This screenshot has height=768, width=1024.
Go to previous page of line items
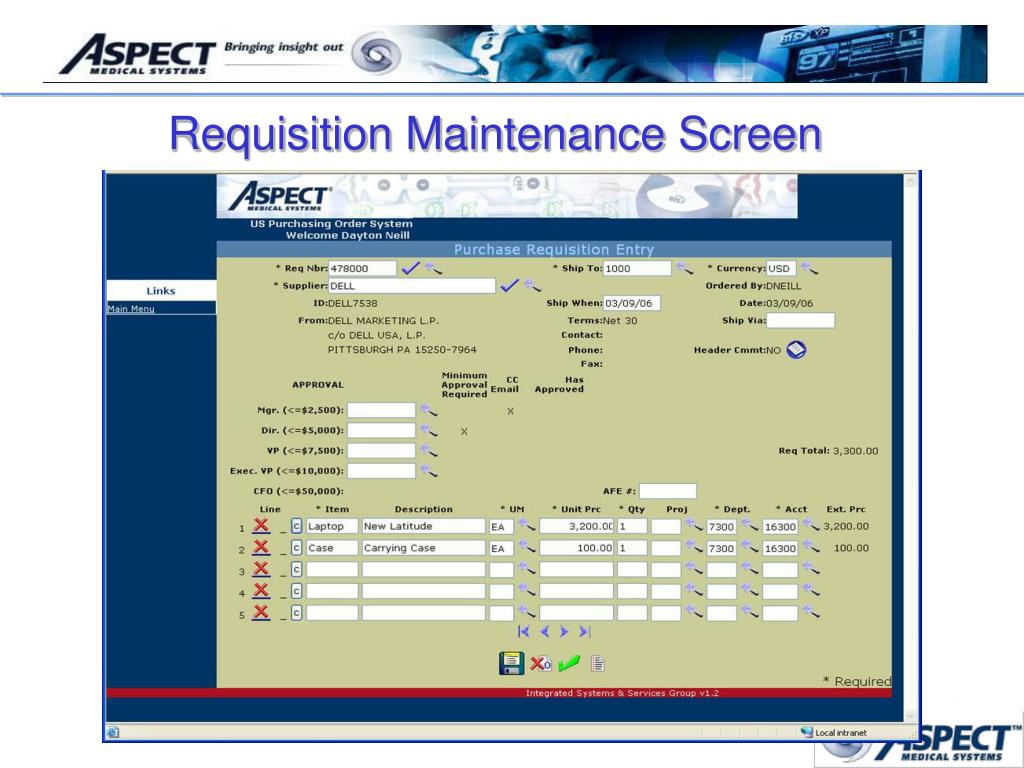click(545, 632)
